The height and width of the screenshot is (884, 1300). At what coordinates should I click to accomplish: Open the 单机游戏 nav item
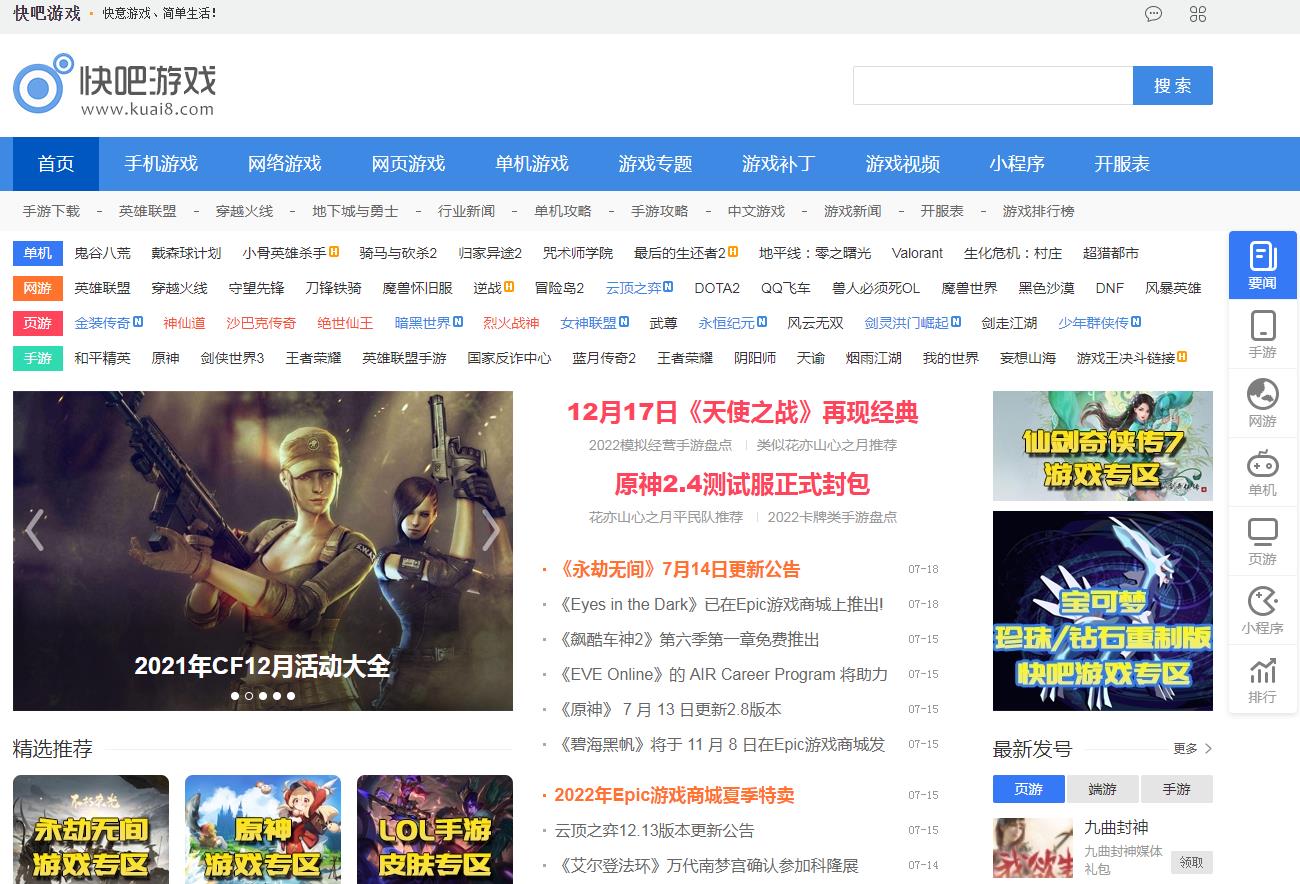click(532, 163)
